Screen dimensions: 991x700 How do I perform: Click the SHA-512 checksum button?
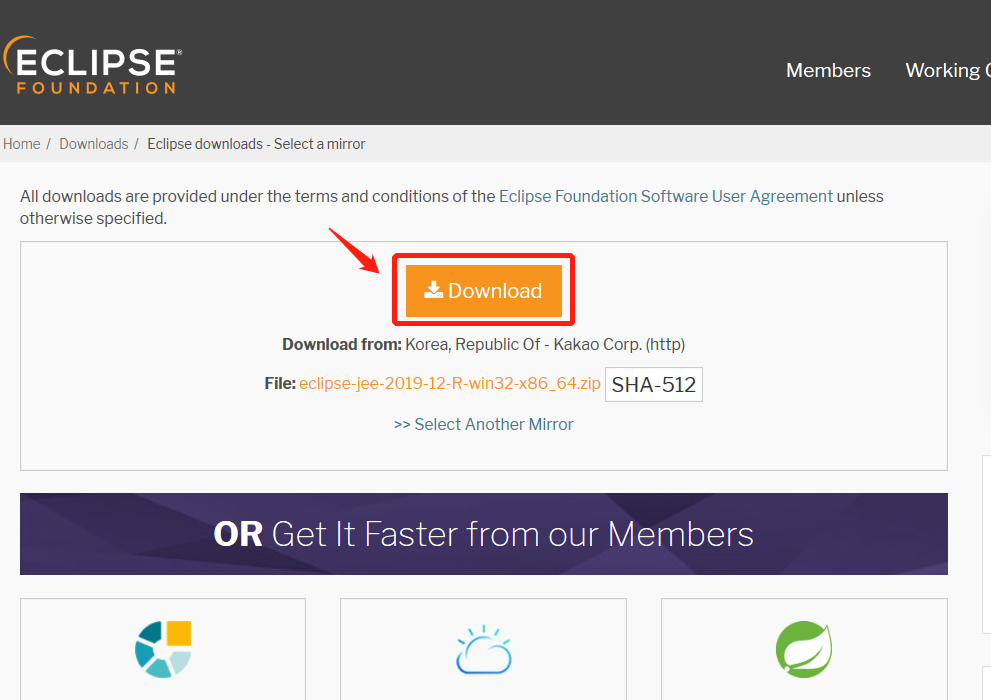point(654,384)
